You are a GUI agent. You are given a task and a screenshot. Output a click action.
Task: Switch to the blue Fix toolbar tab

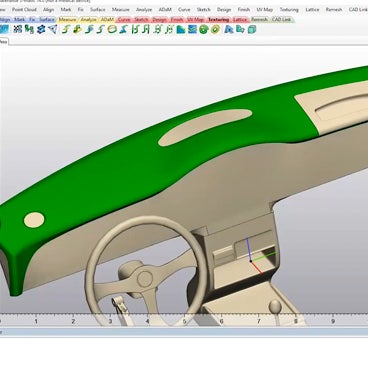pyautogui.click(x=32, y=20)
